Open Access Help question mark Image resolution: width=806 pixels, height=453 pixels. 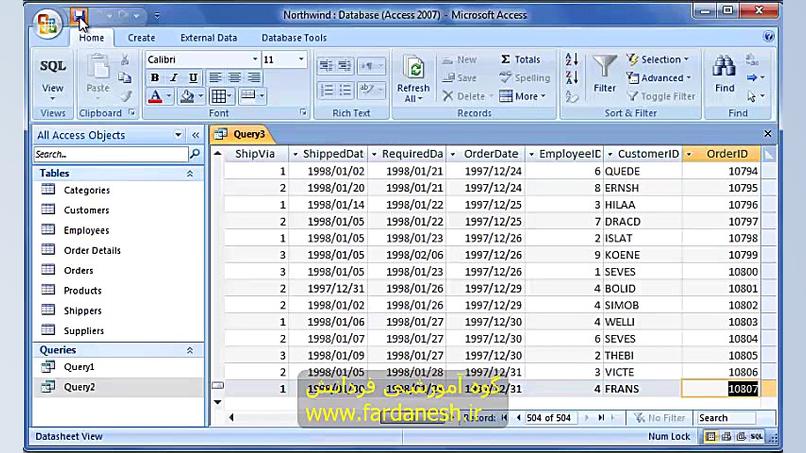pos(768,37)
